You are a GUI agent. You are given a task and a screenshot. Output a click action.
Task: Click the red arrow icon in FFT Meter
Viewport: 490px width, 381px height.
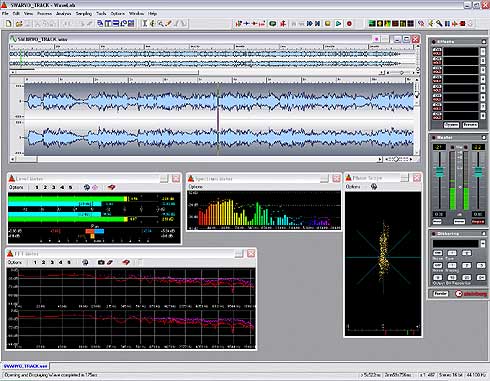pos(126,262)
